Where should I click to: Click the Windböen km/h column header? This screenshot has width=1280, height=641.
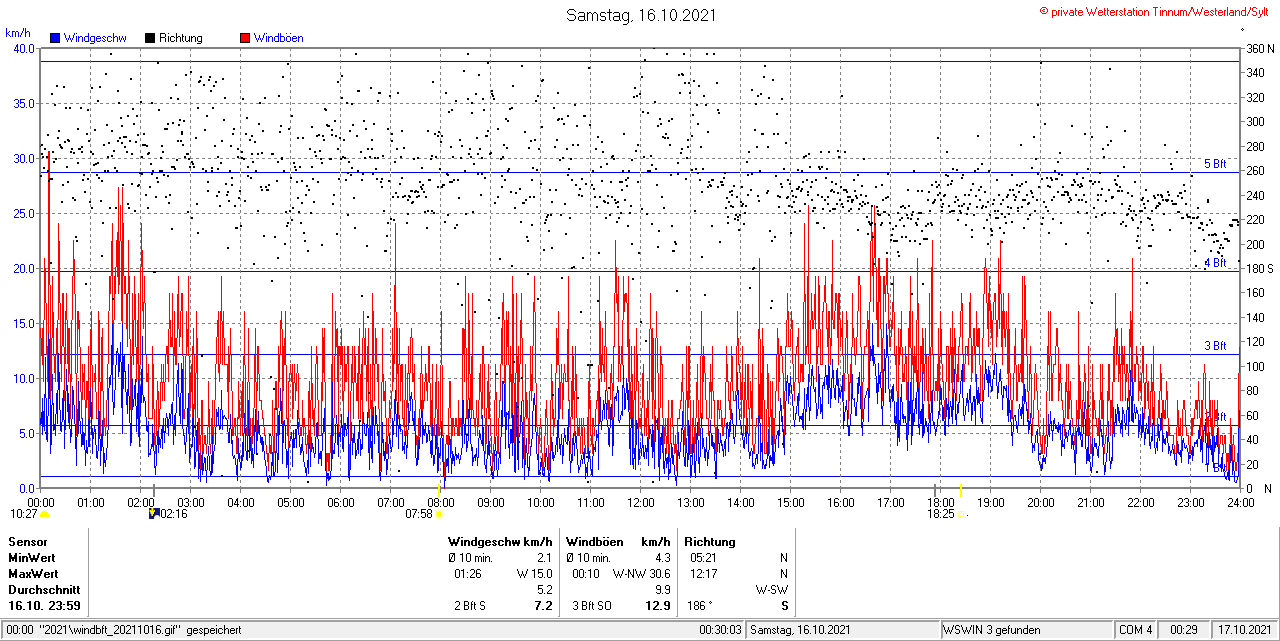617,542
